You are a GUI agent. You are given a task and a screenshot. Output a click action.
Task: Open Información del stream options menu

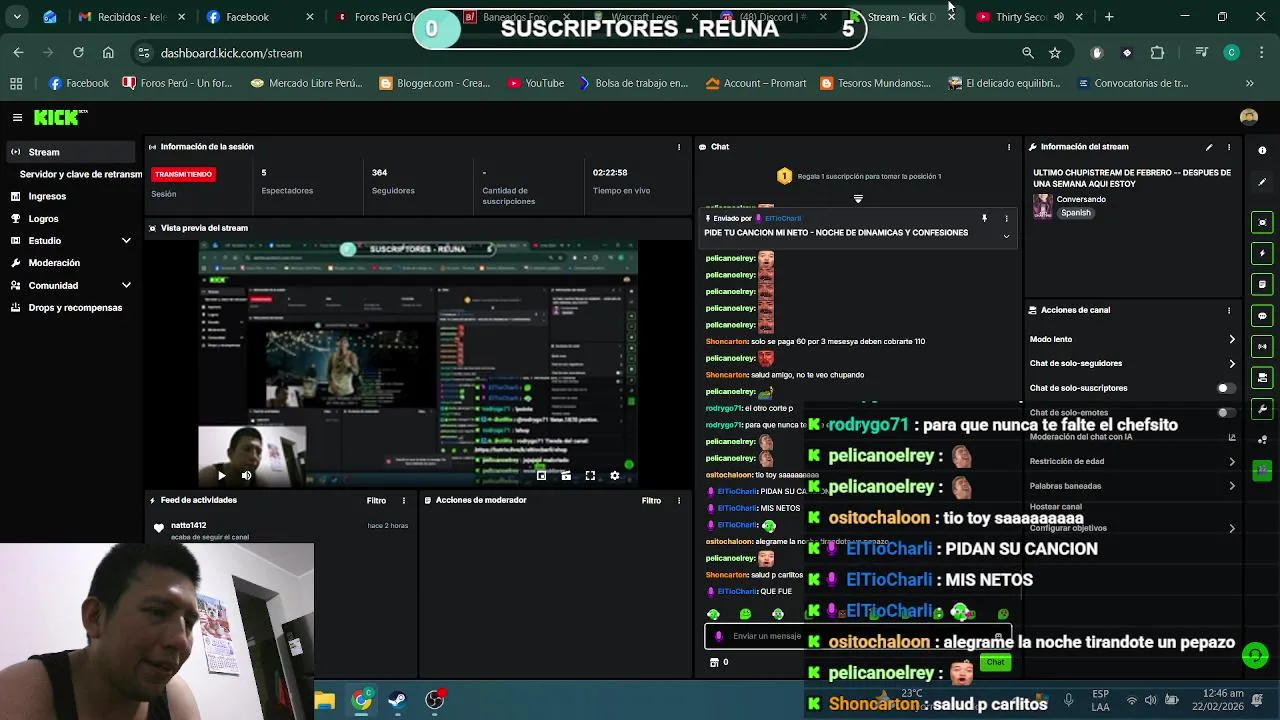[x=1229, y=147]
